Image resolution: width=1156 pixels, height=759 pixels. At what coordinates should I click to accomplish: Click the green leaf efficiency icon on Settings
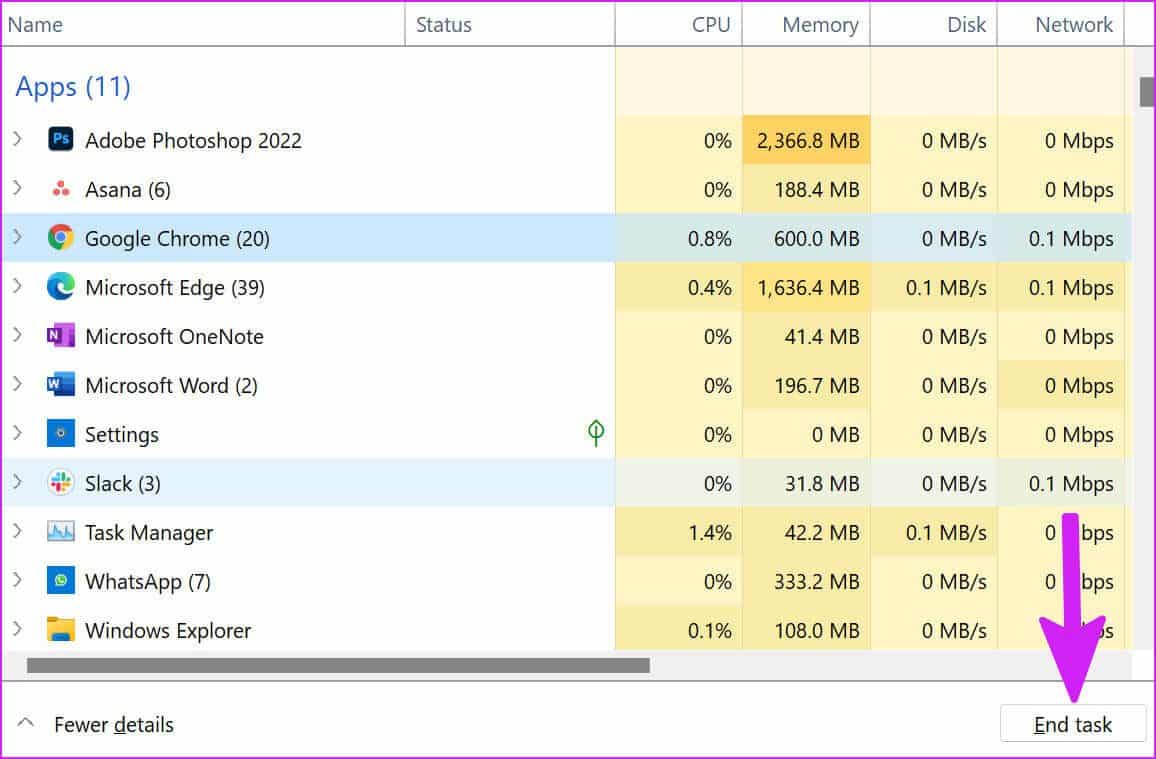click(596, 433)
